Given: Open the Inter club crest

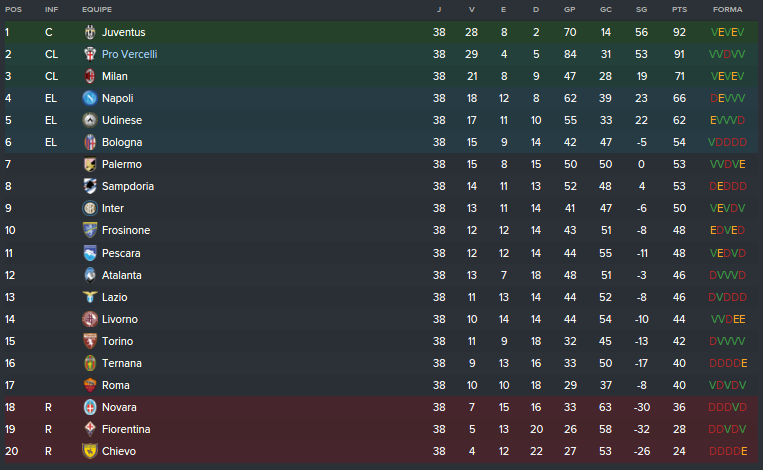Looking at the screenshot, I should point(90,208).
